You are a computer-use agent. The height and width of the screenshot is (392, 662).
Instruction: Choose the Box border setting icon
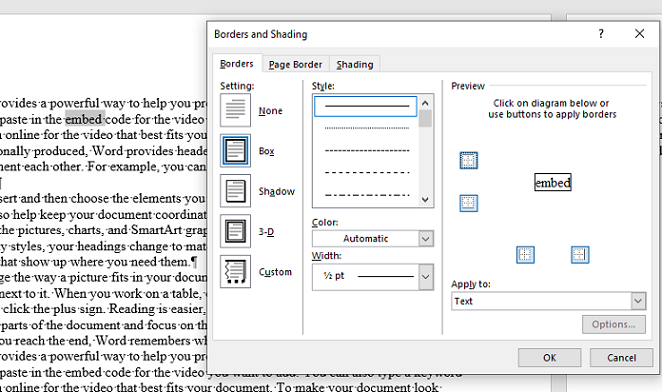point(235,150)
